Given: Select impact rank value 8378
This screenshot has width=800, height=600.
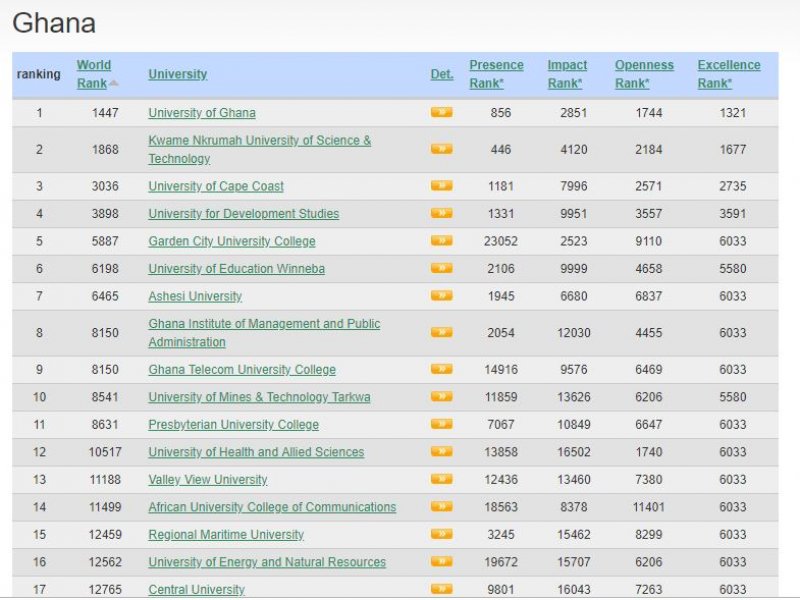Looking at the screenshot, I should point(573,508).
